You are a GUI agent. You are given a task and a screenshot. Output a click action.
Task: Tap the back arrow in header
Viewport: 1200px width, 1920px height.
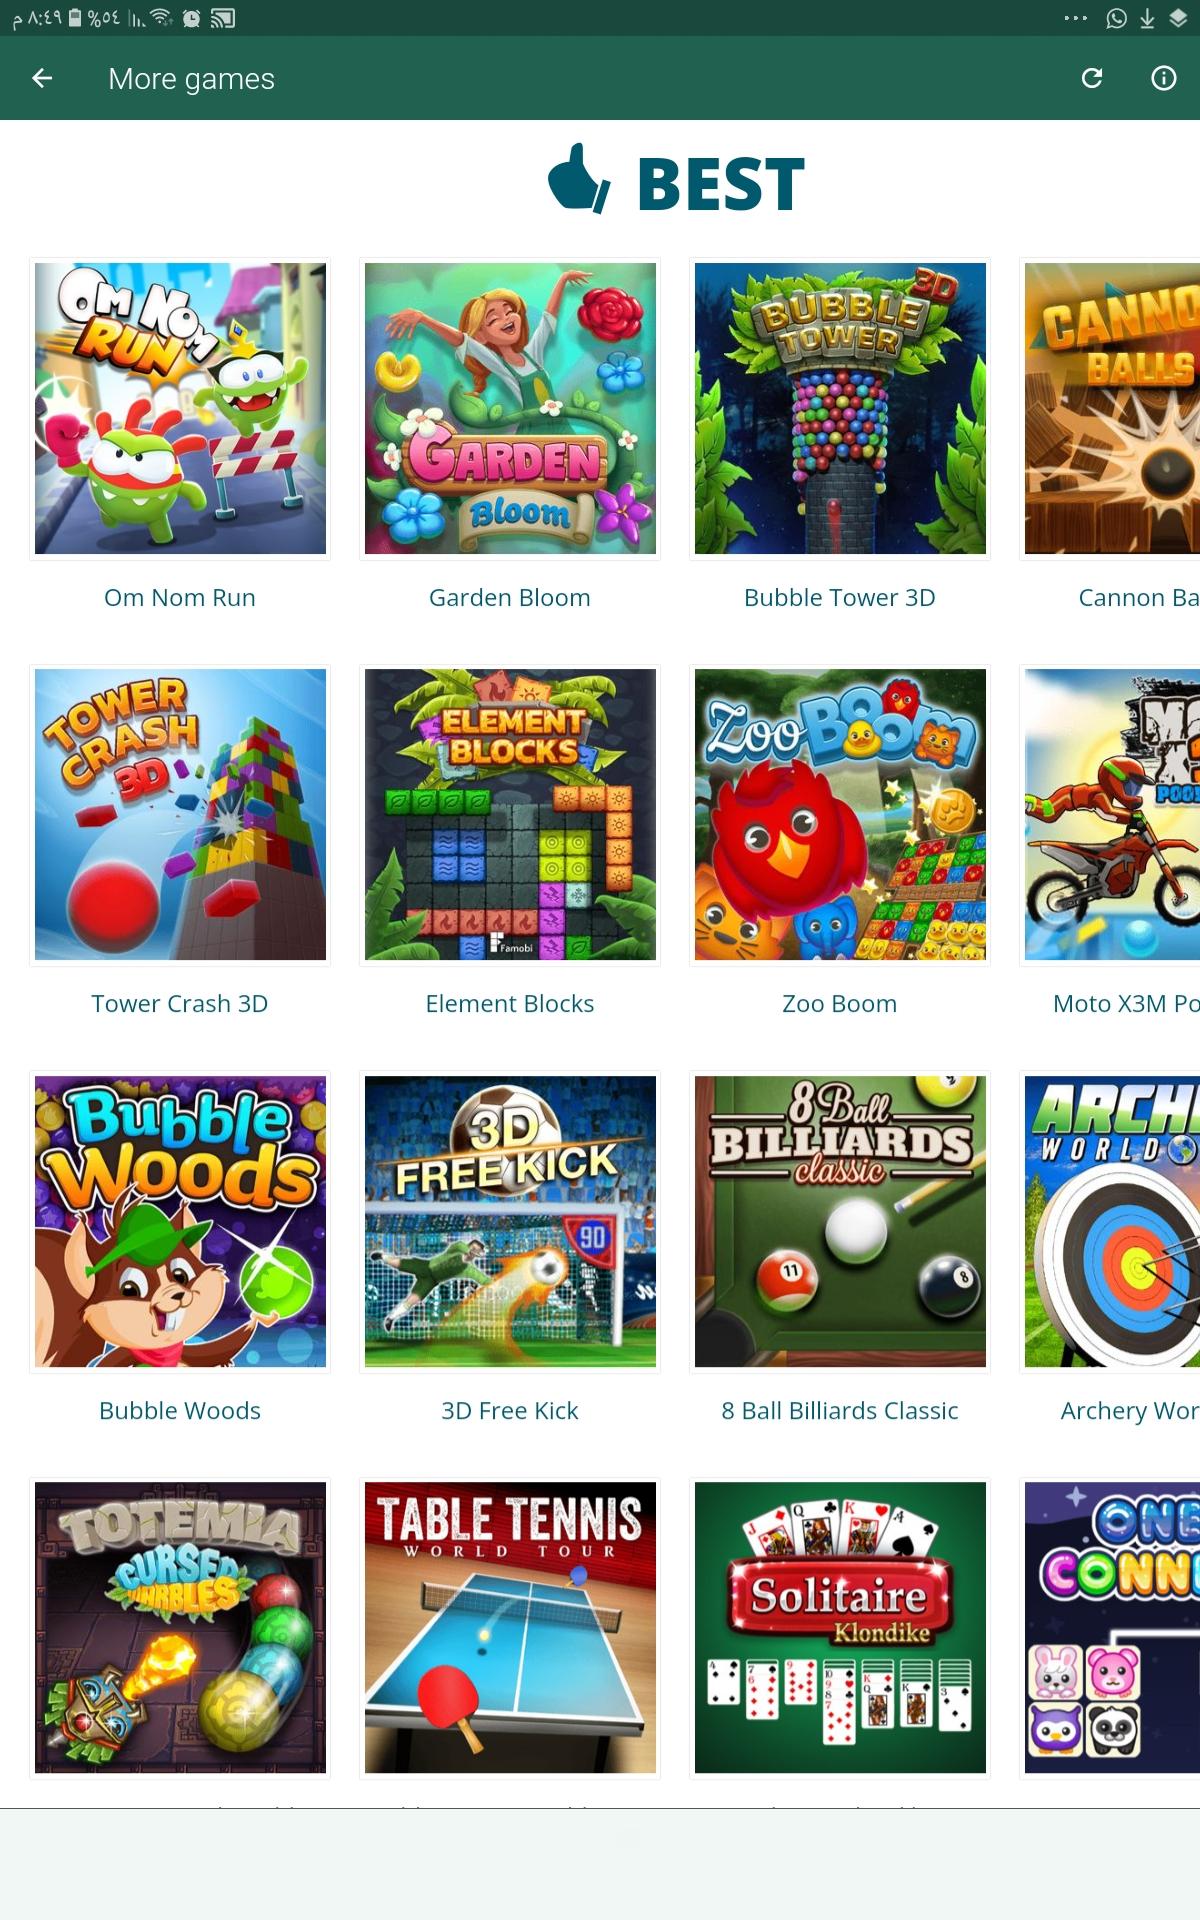[42, 78]
